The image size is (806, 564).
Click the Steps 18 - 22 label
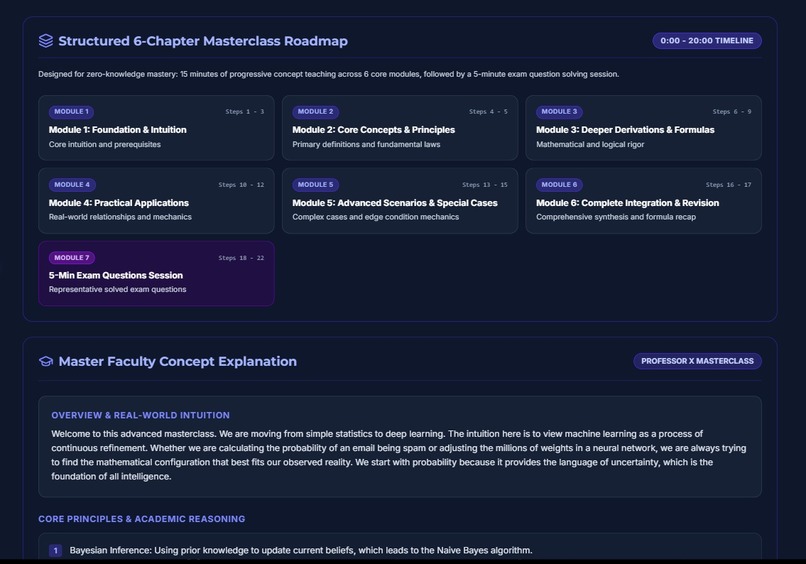point(241,258)
